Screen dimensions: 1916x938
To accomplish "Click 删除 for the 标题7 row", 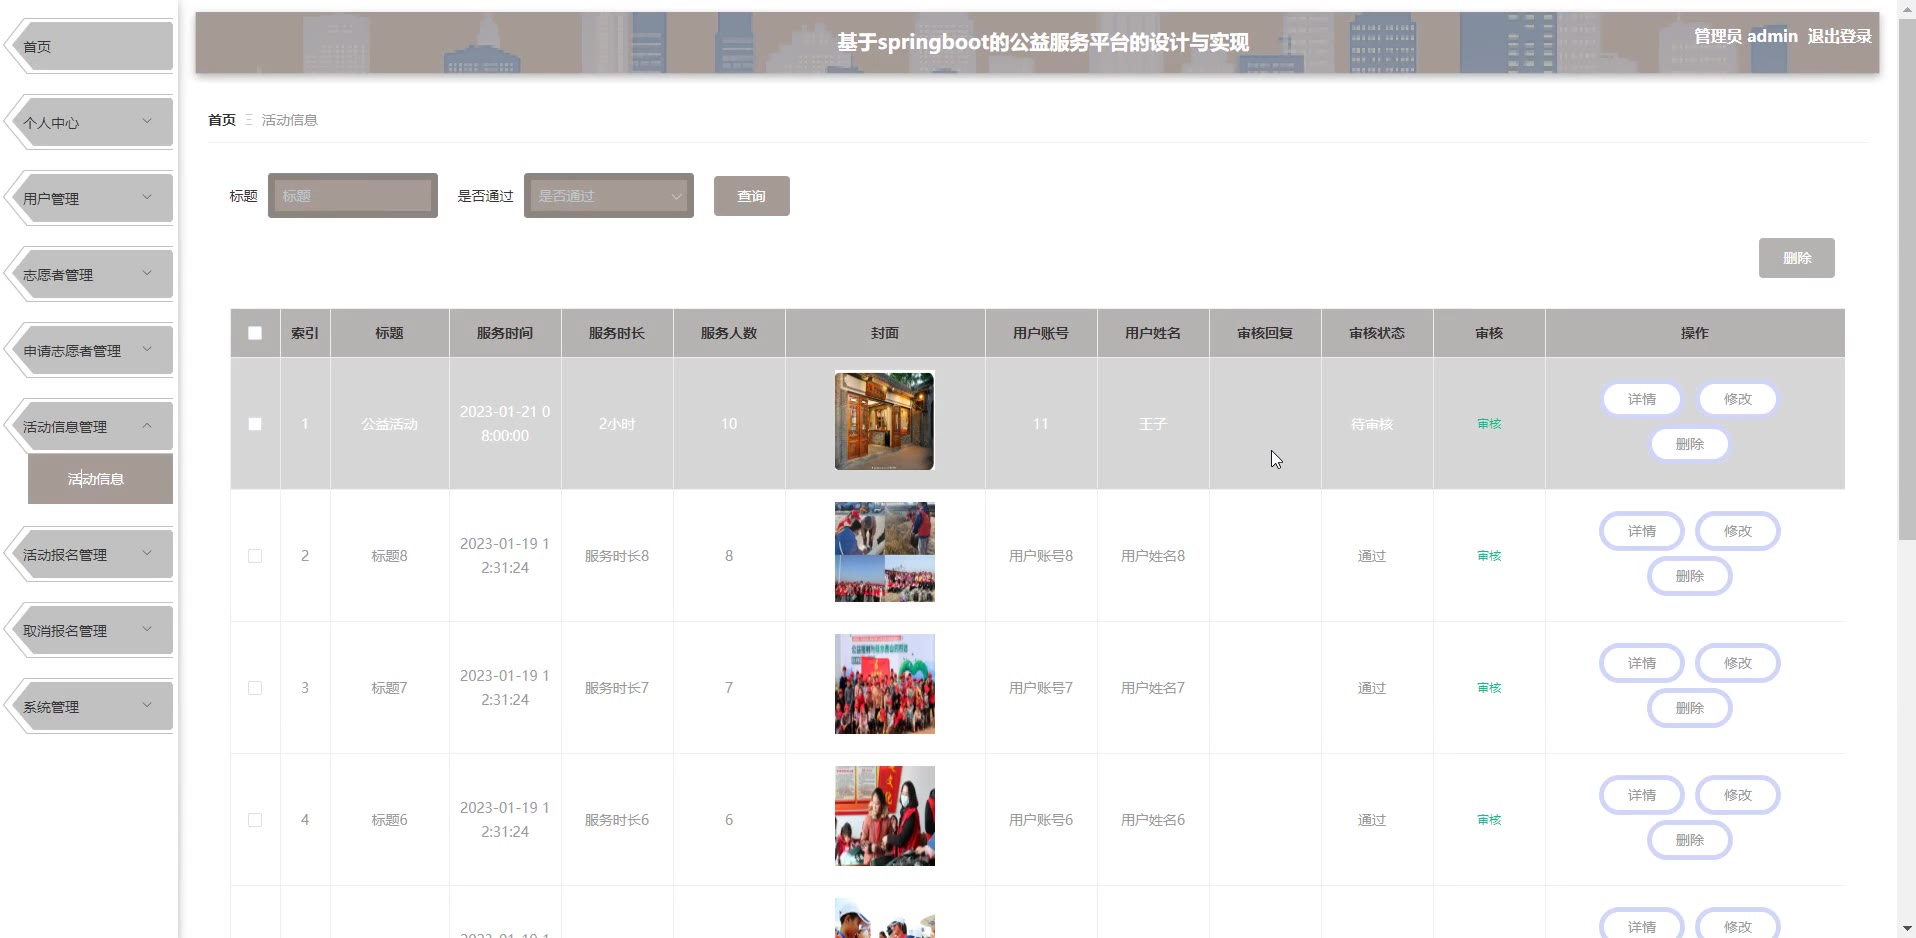I will tap(1690, 708).
